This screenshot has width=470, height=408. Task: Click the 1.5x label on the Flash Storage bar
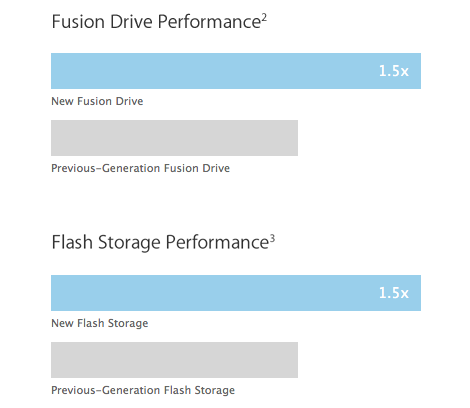pyautogui.click(x=394, y=293)
